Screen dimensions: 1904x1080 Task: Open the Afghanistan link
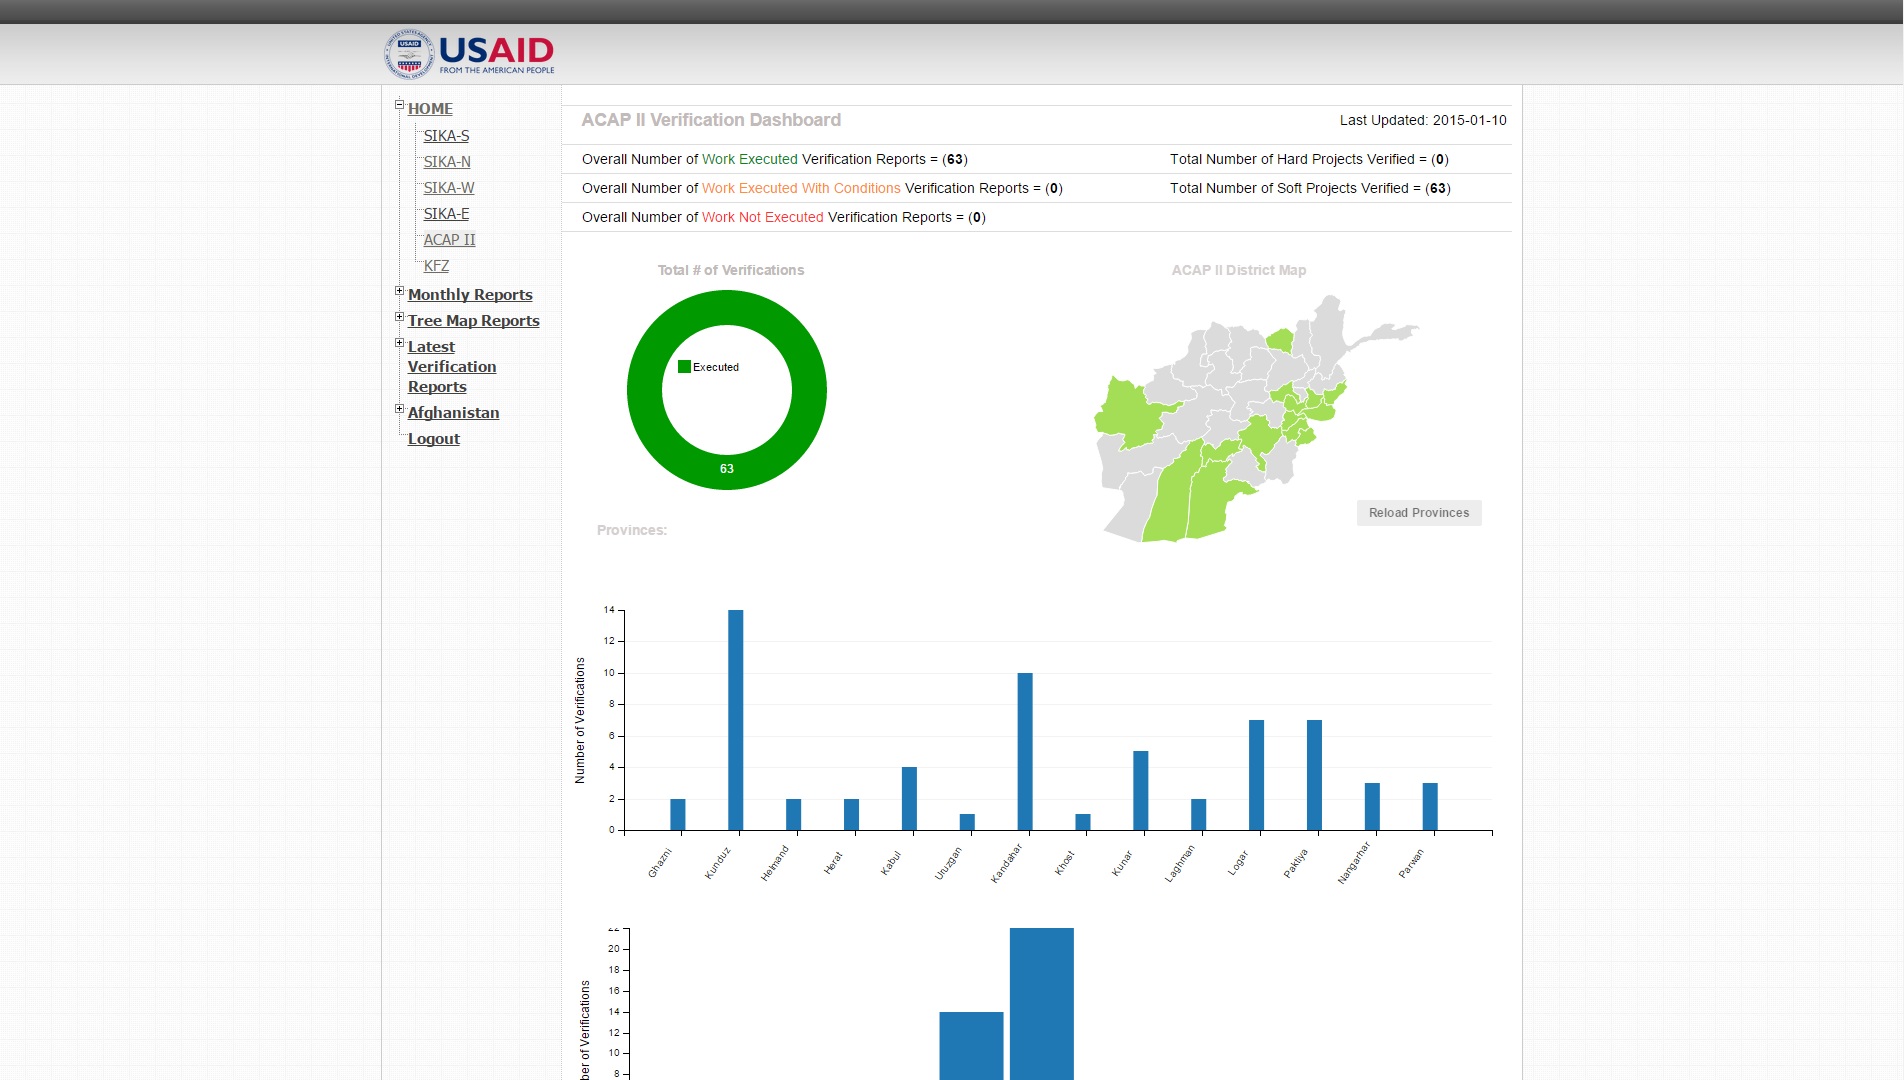click(453, 413)
